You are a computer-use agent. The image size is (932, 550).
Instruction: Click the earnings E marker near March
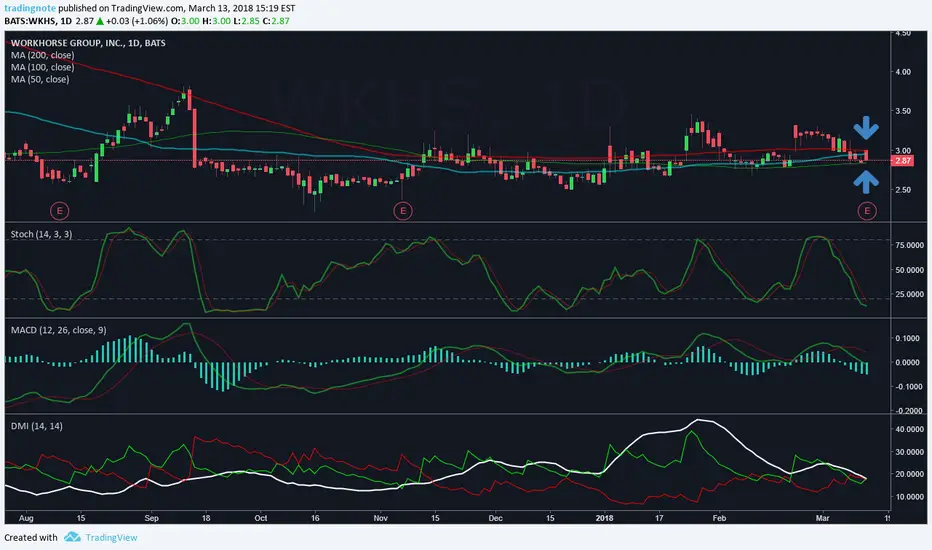click(x=867, y=210)
